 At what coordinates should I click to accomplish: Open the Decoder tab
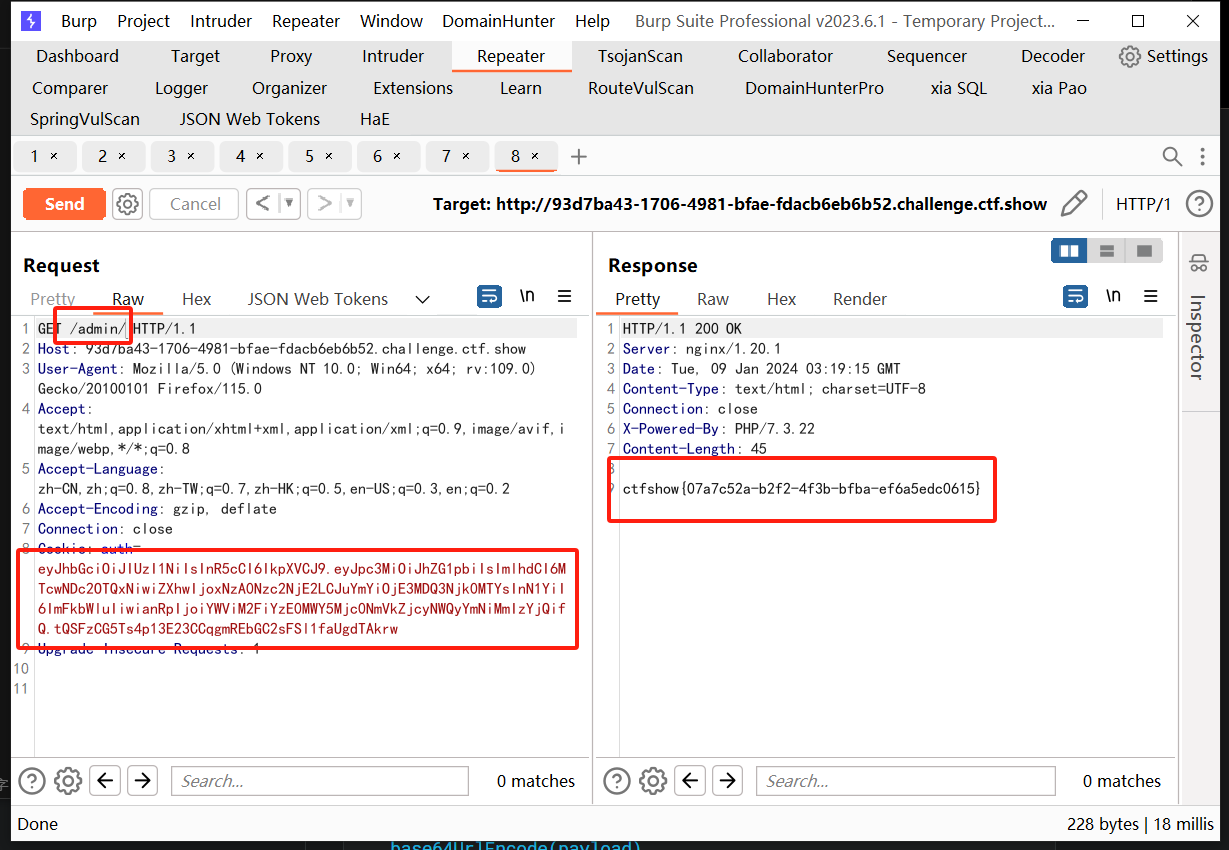tap(1053, 56)
